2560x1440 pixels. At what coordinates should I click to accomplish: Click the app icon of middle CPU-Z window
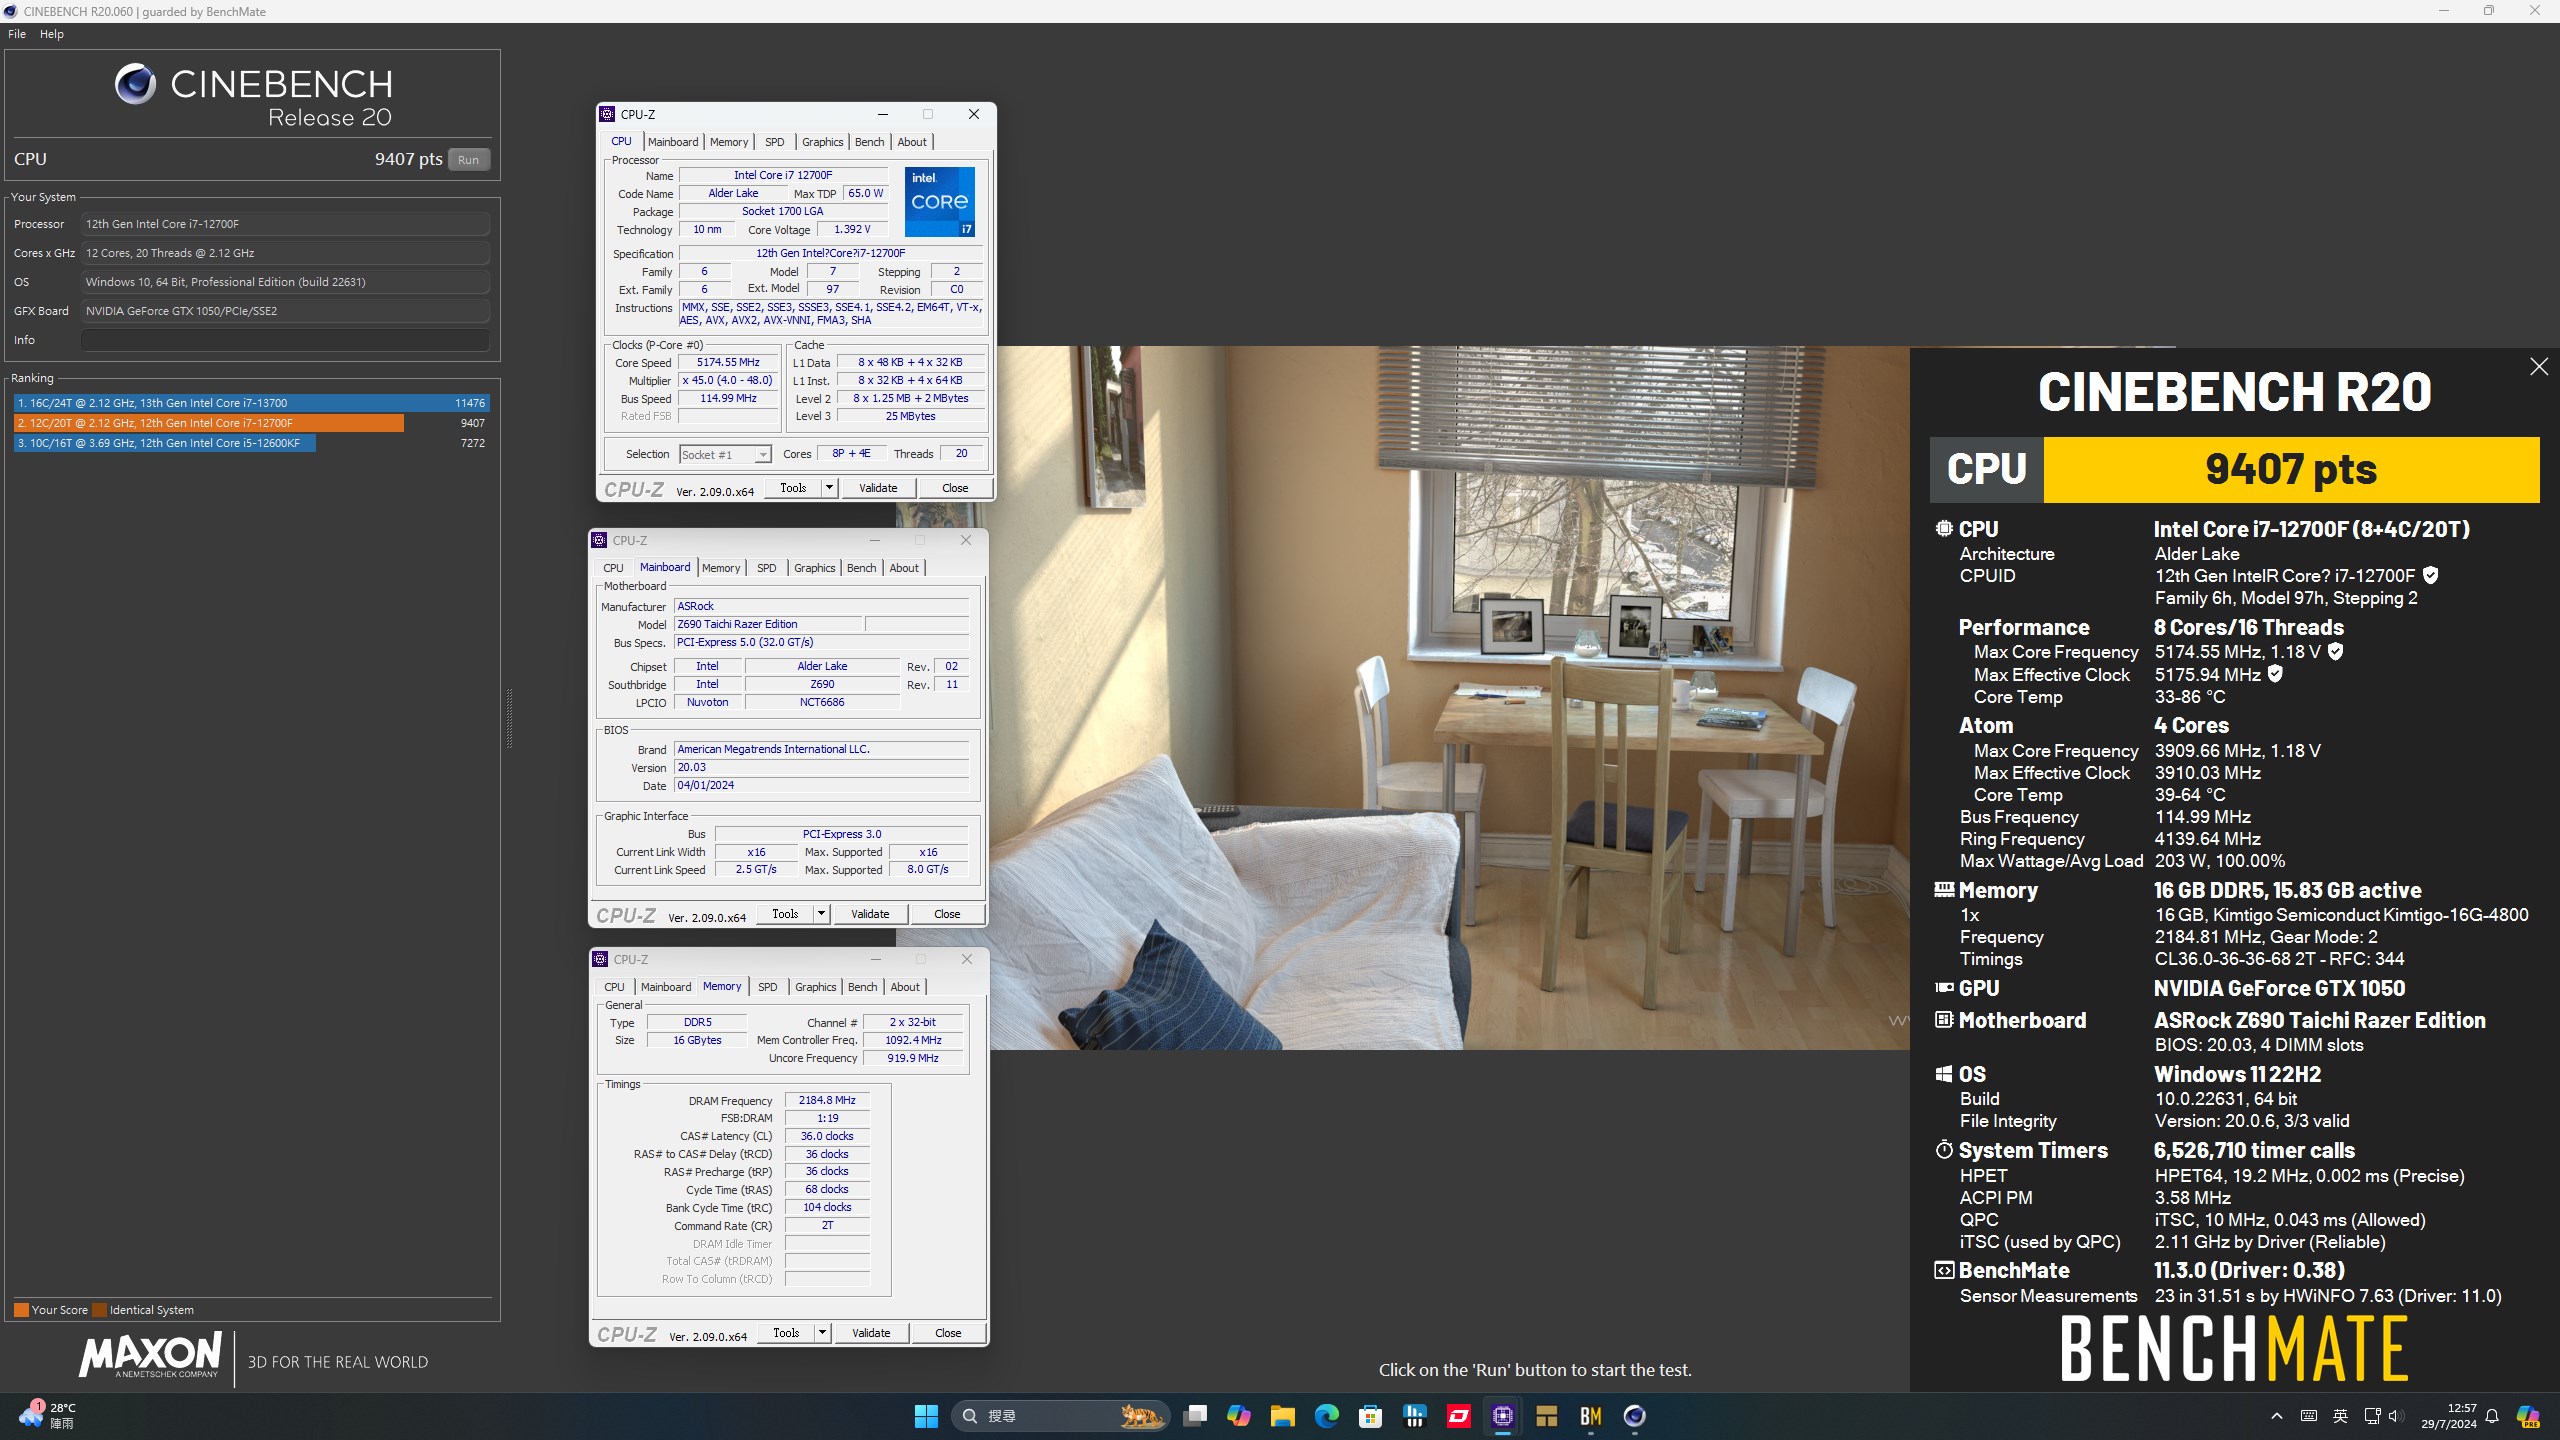(599, 540)
